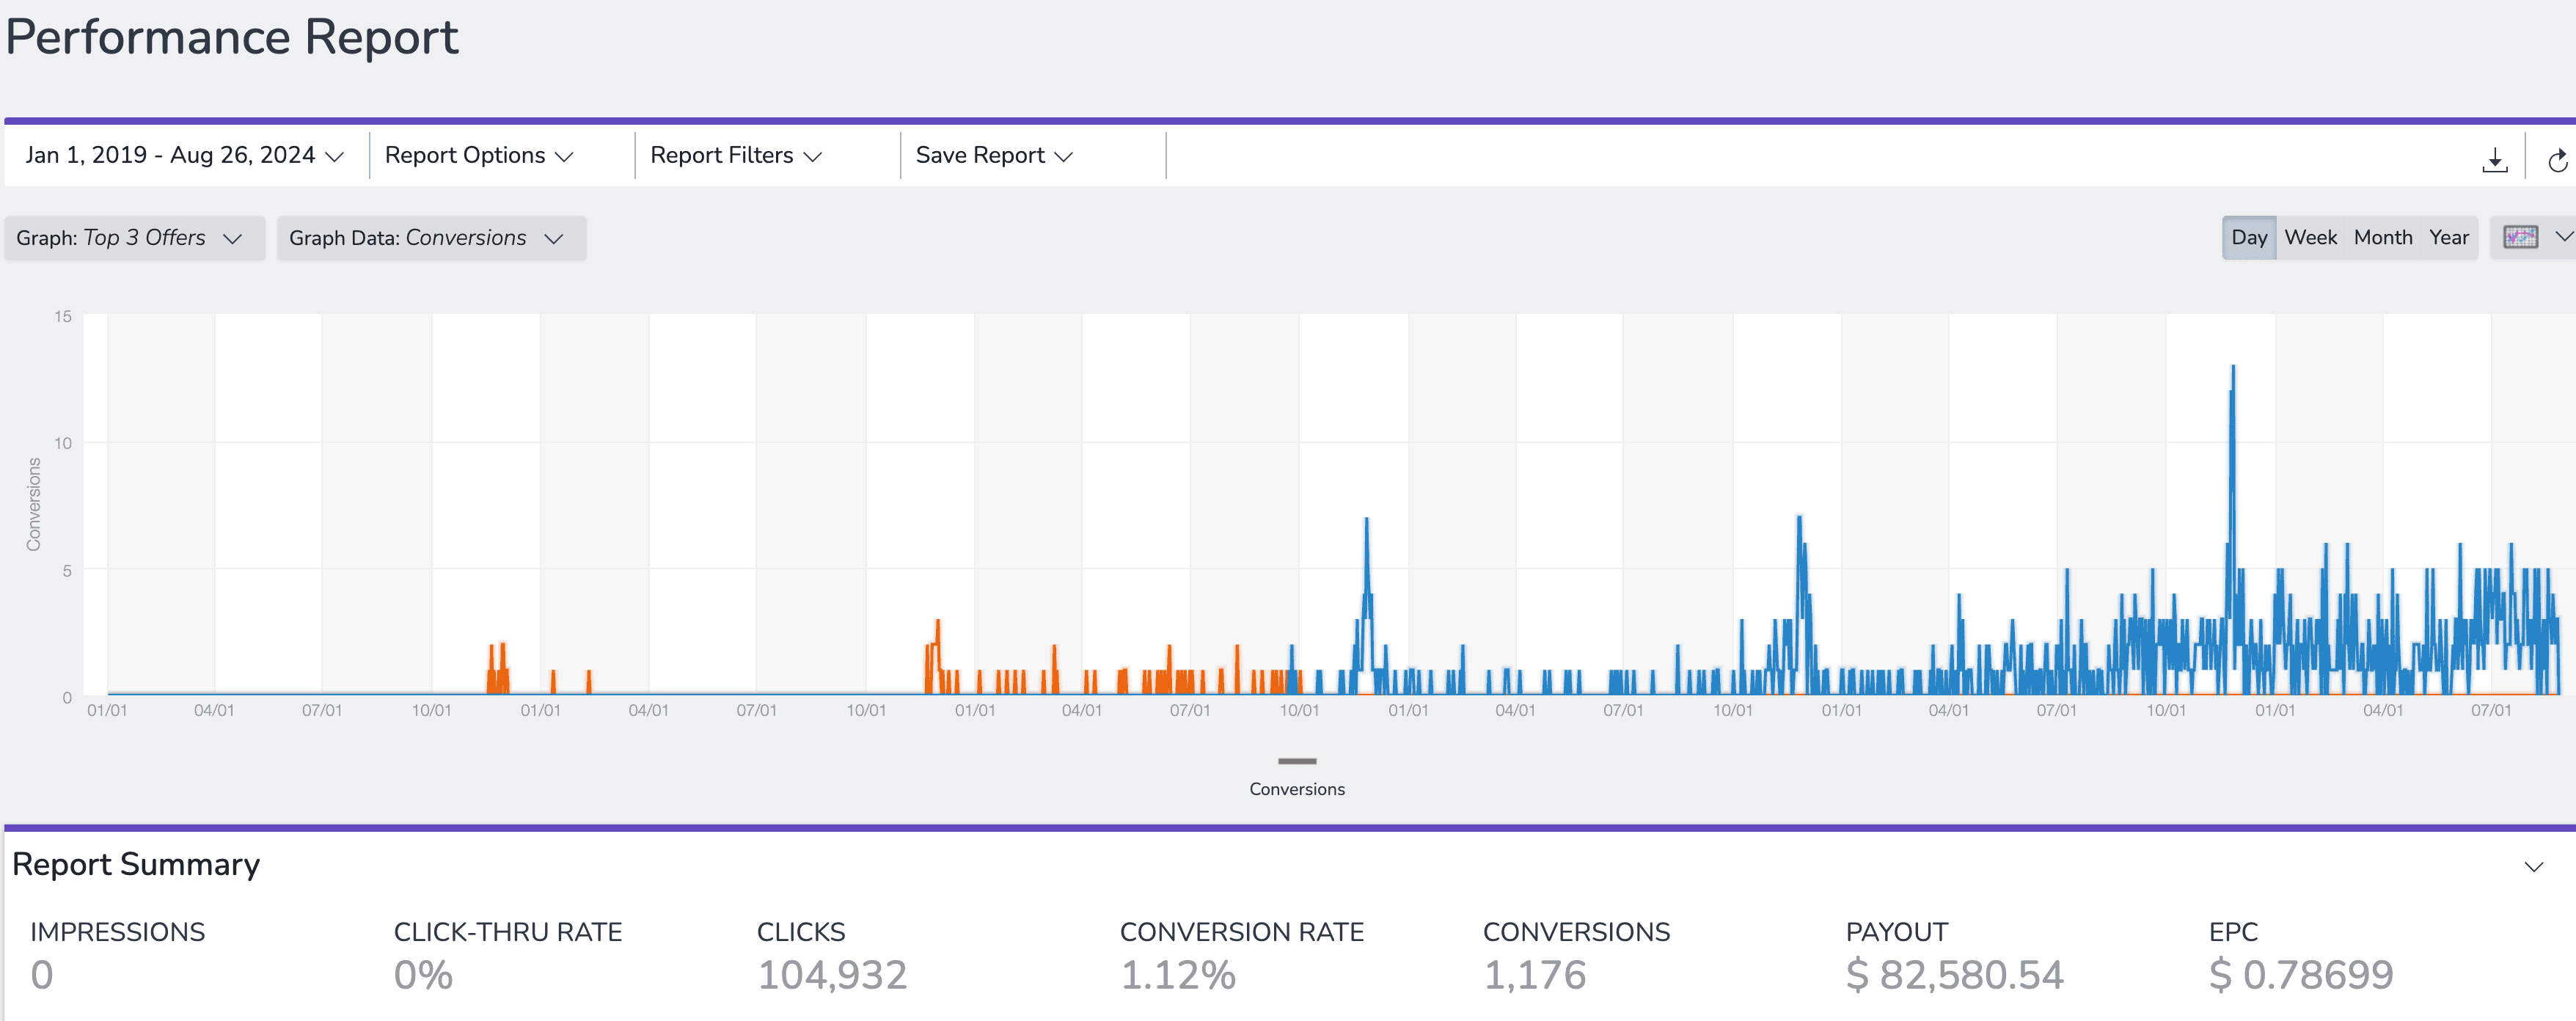Click the Conversions legend label
Viewport: 2576px width, 1021px height.
coord(1296,789)
